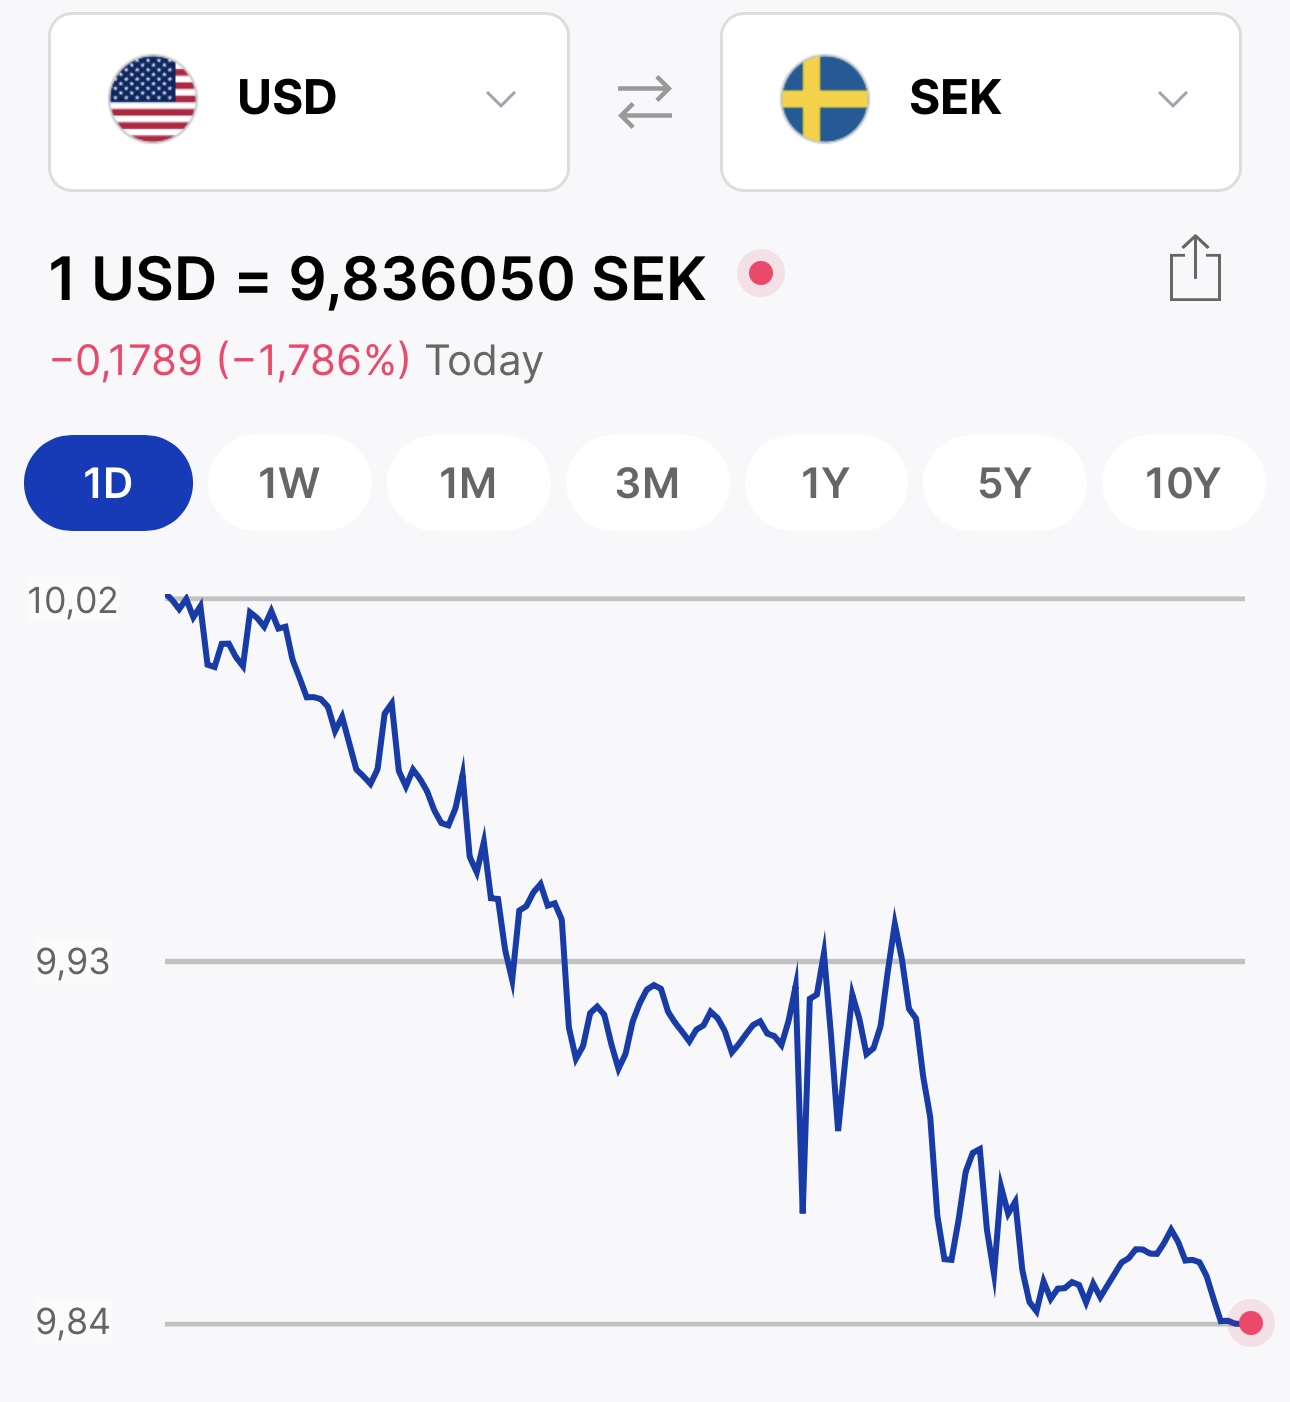Image resolution: width=1290 pixels, height=1402 pixels.
Task: Select the 1D time range
Action: pyautogui.click(x=108, y=483)
